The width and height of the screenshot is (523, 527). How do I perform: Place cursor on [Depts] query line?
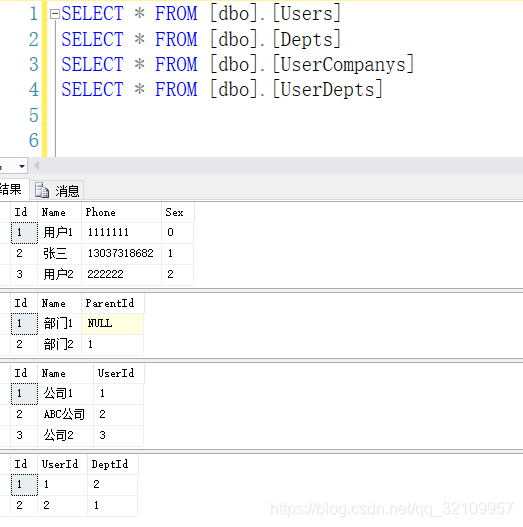point(201,39)
